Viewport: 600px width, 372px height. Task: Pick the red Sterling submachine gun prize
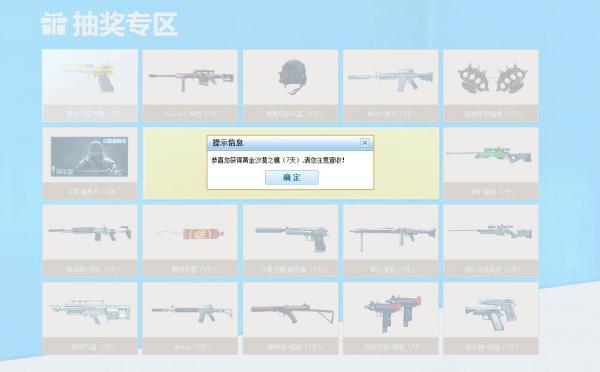coord(291,318)
